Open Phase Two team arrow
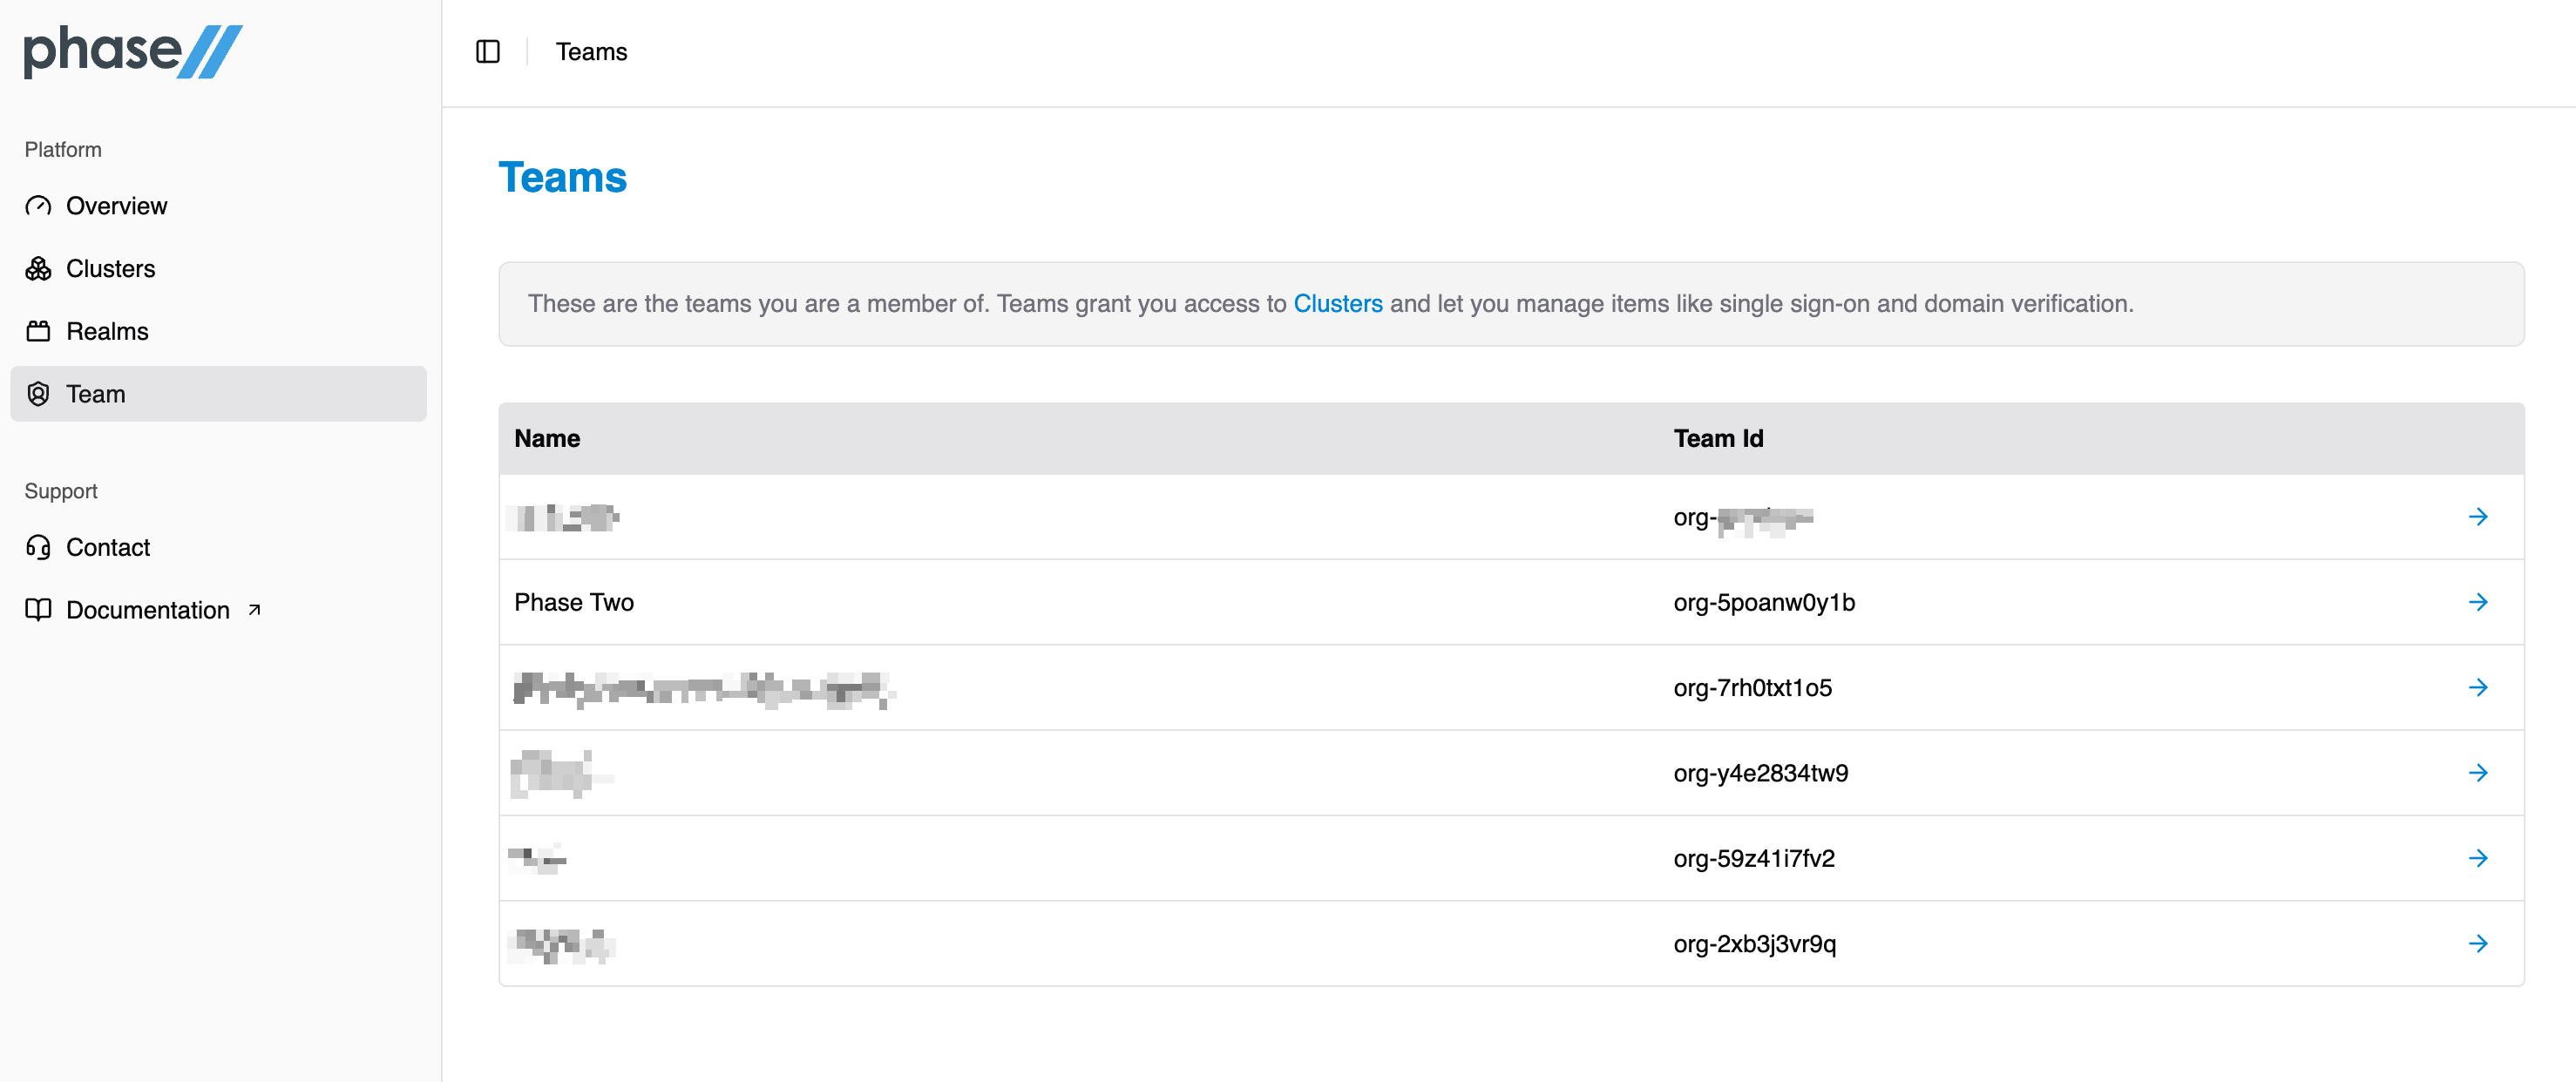The image size is (2576, 1082). 2477,602
